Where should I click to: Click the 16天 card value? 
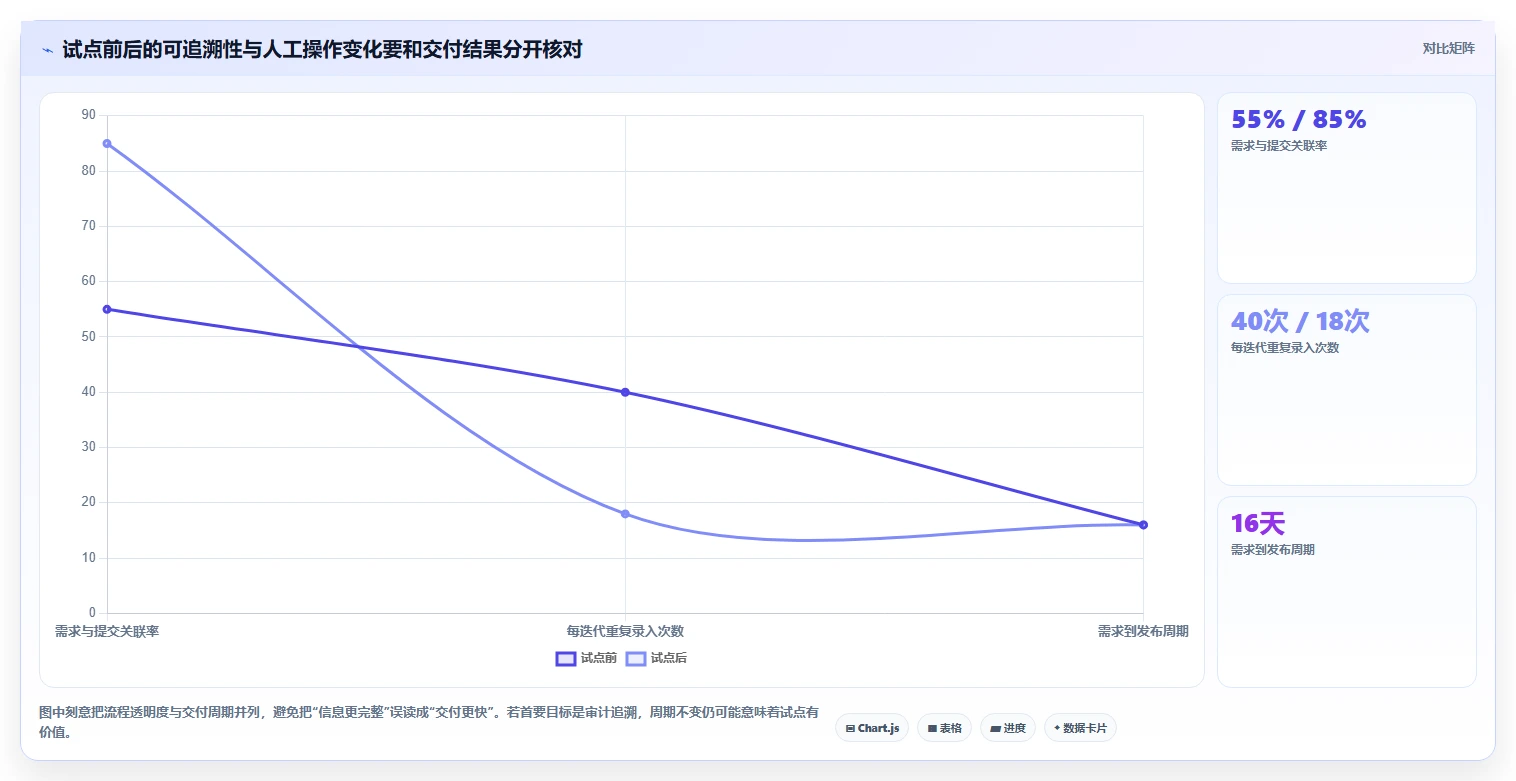point(1257,524)
